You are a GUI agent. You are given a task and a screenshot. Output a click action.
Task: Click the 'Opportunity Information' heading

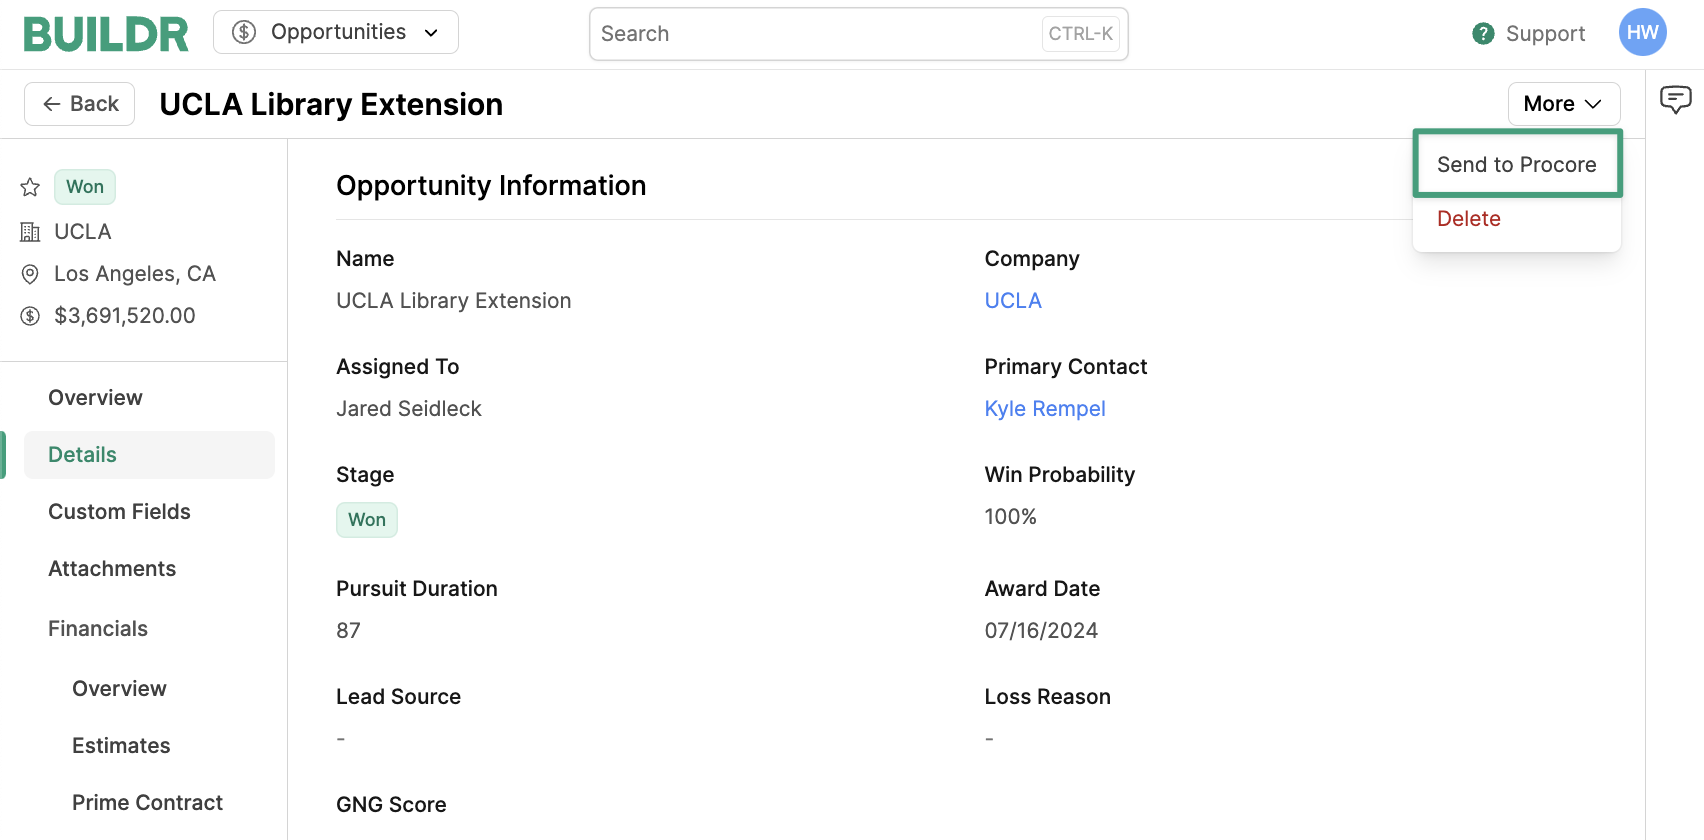(491, 186)
